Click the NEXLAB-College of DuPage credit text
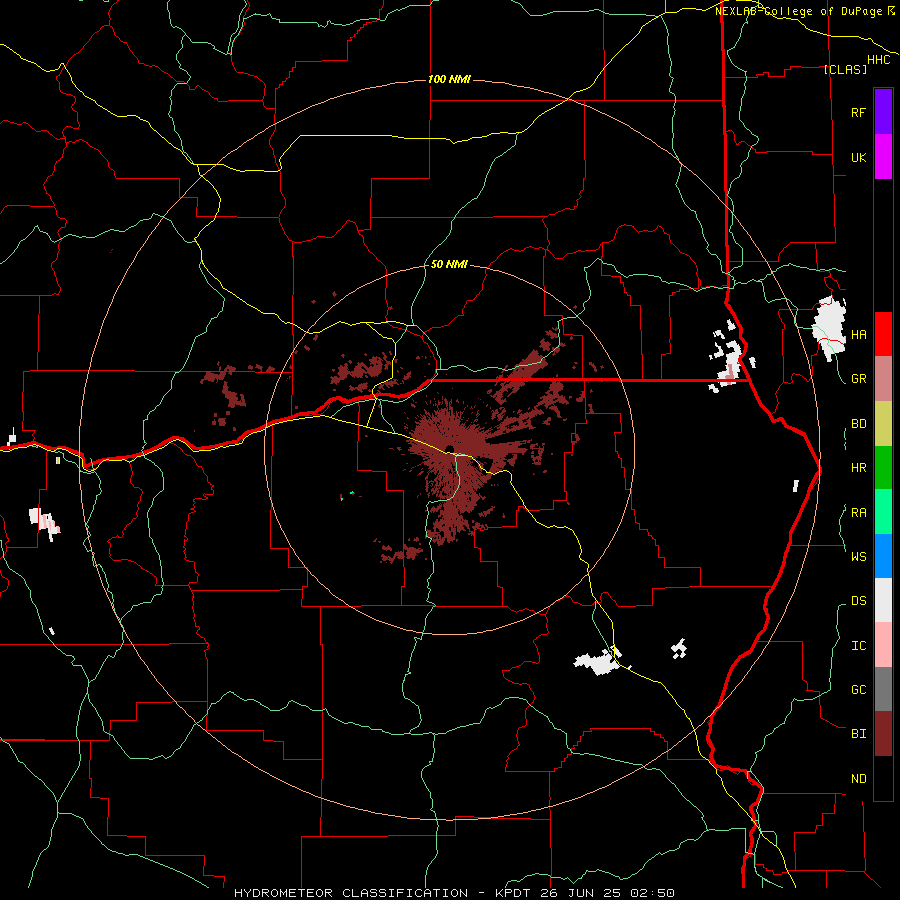The height and width of the screenshot is (900, 900). click(804, 10)
